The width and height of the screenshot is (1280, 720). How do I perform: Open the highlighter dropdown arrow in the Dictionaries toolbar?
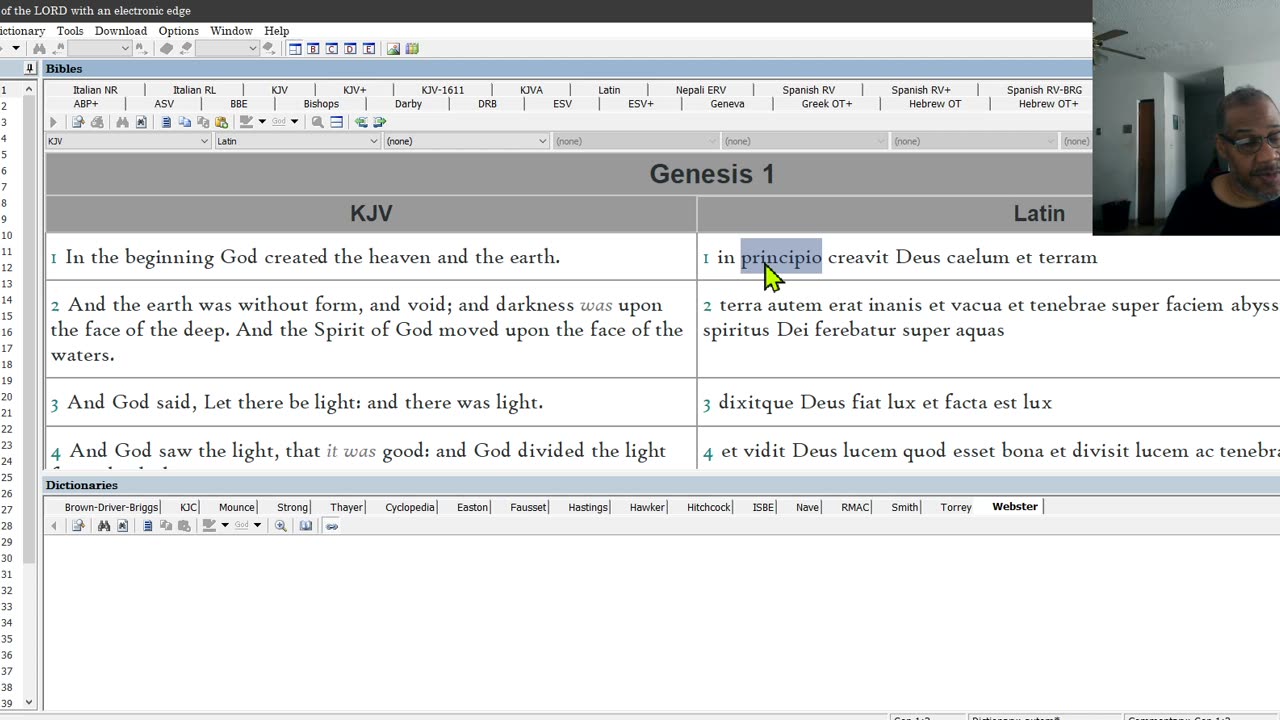pyautogui.click(x=225, y=526)
